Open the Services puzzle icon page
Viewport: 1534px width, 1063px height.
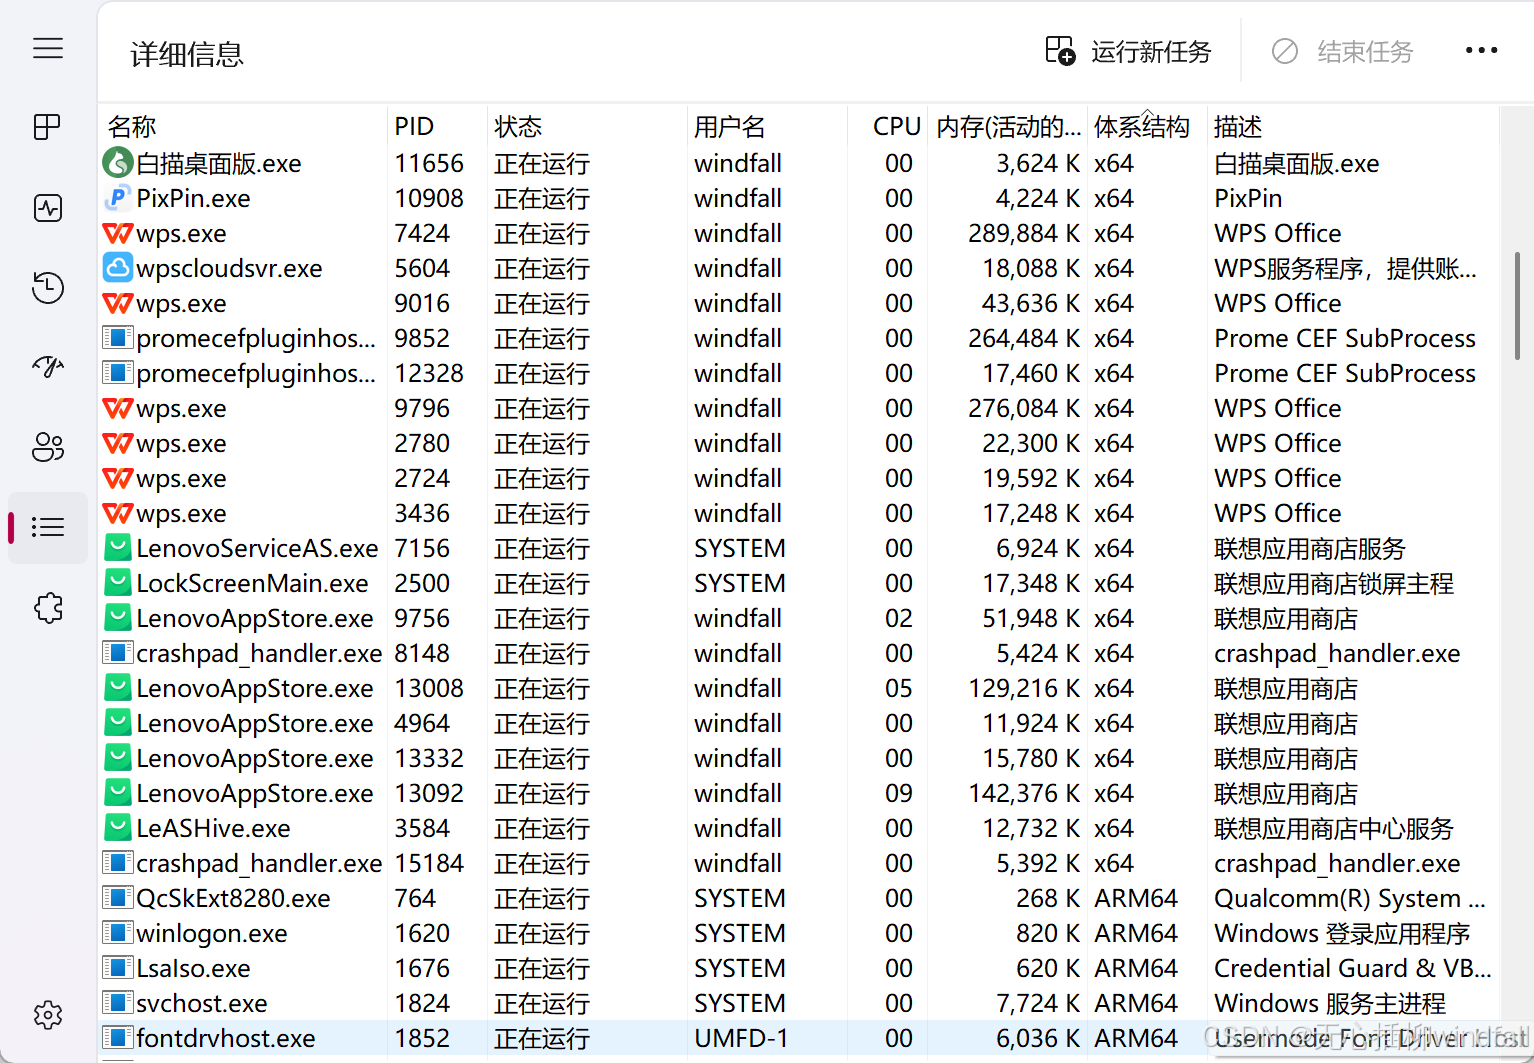47,607
